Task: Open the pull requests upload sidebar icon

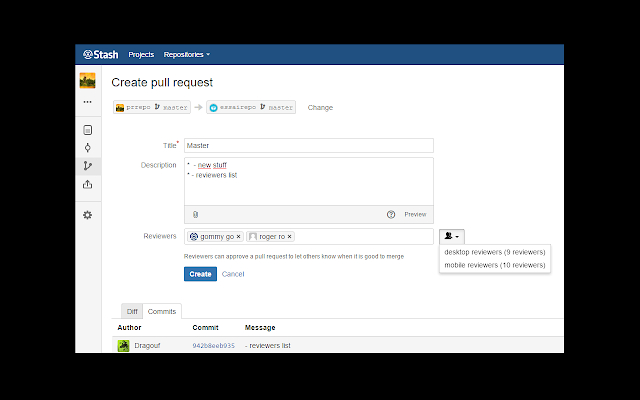Action: (x=87, y=184)
